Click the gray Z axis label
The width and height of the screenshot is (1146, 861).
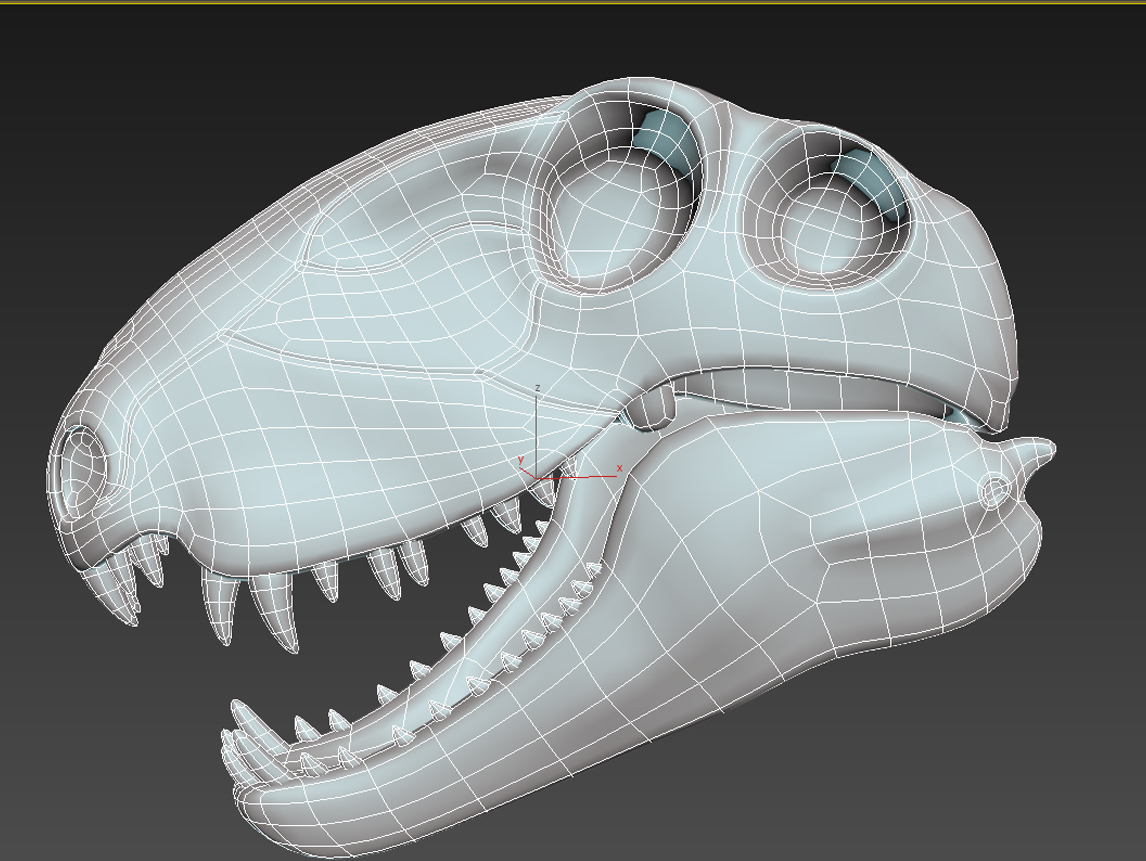(x=538, y=387)
